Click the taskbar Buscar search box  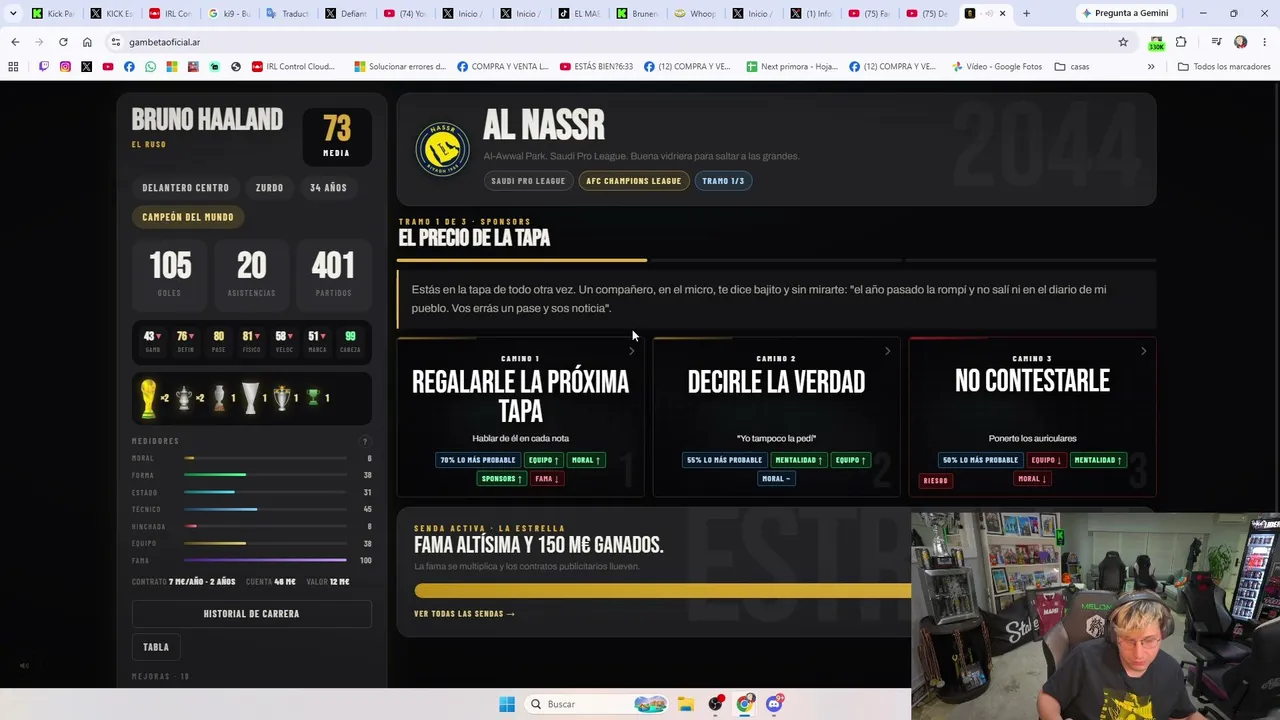(x=597, y=704)
